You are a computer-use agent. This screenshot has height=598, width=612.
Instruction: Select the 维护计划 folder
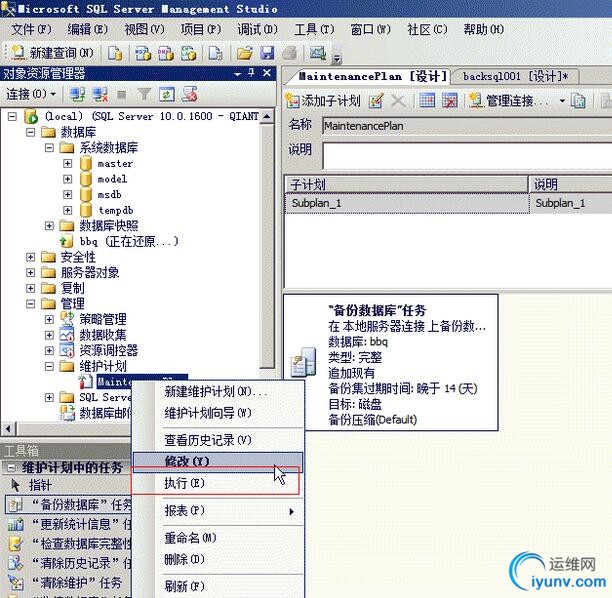point(103,366)
